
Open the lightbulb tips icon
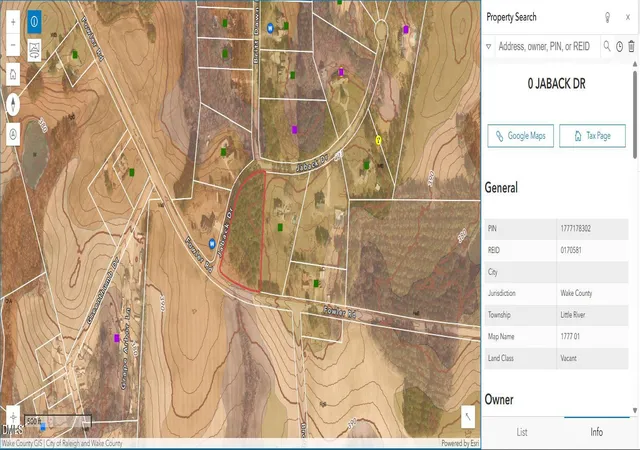click(607, 18)
